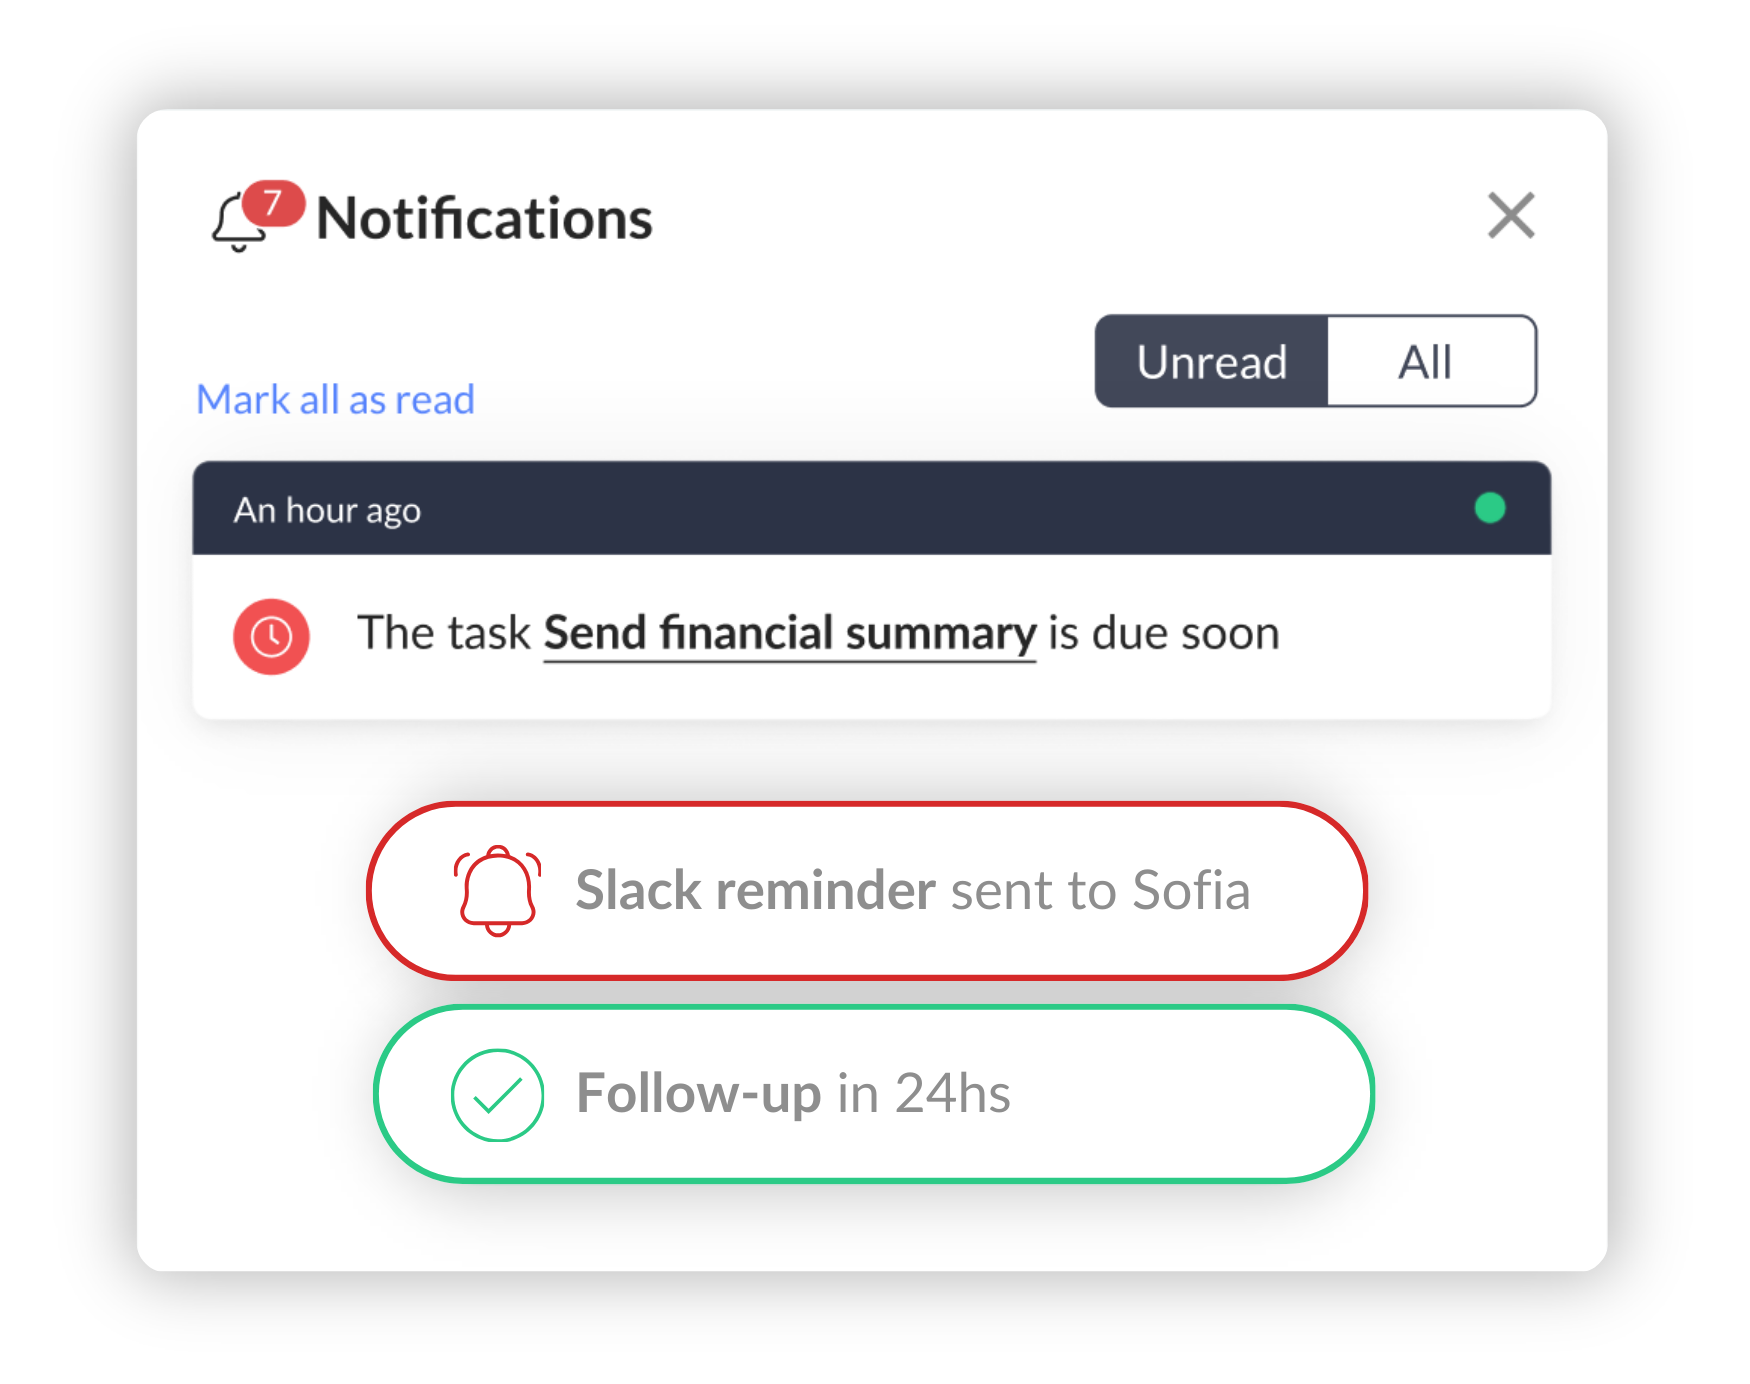
Task: Click the green checkmark icon on Follow-up
Action: pyautogui.click(x=499, y=1096)
